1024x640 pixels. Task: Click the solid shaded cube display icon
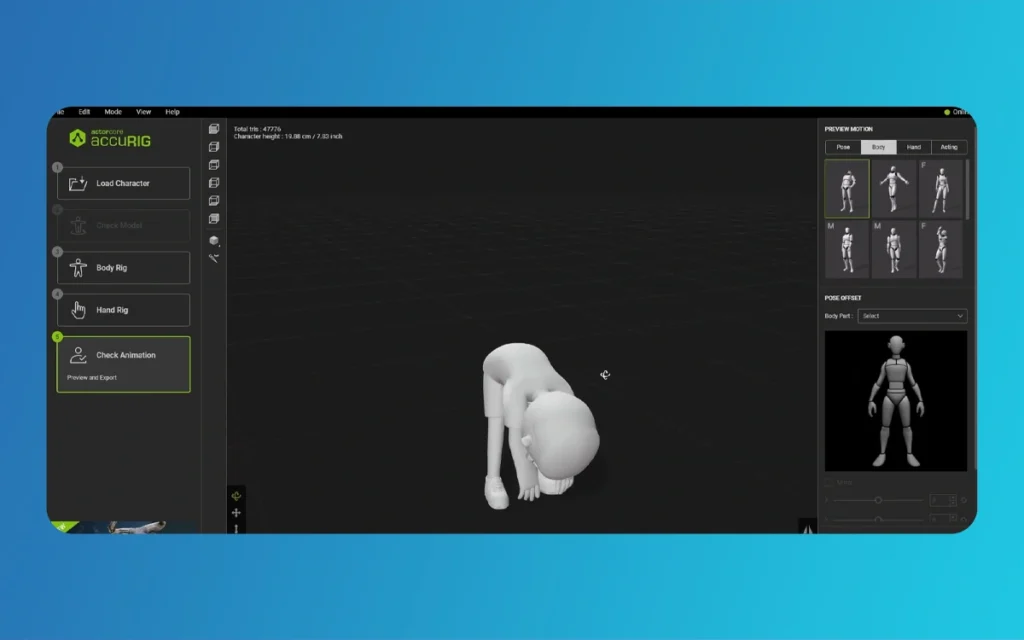(x=214, y=240)
